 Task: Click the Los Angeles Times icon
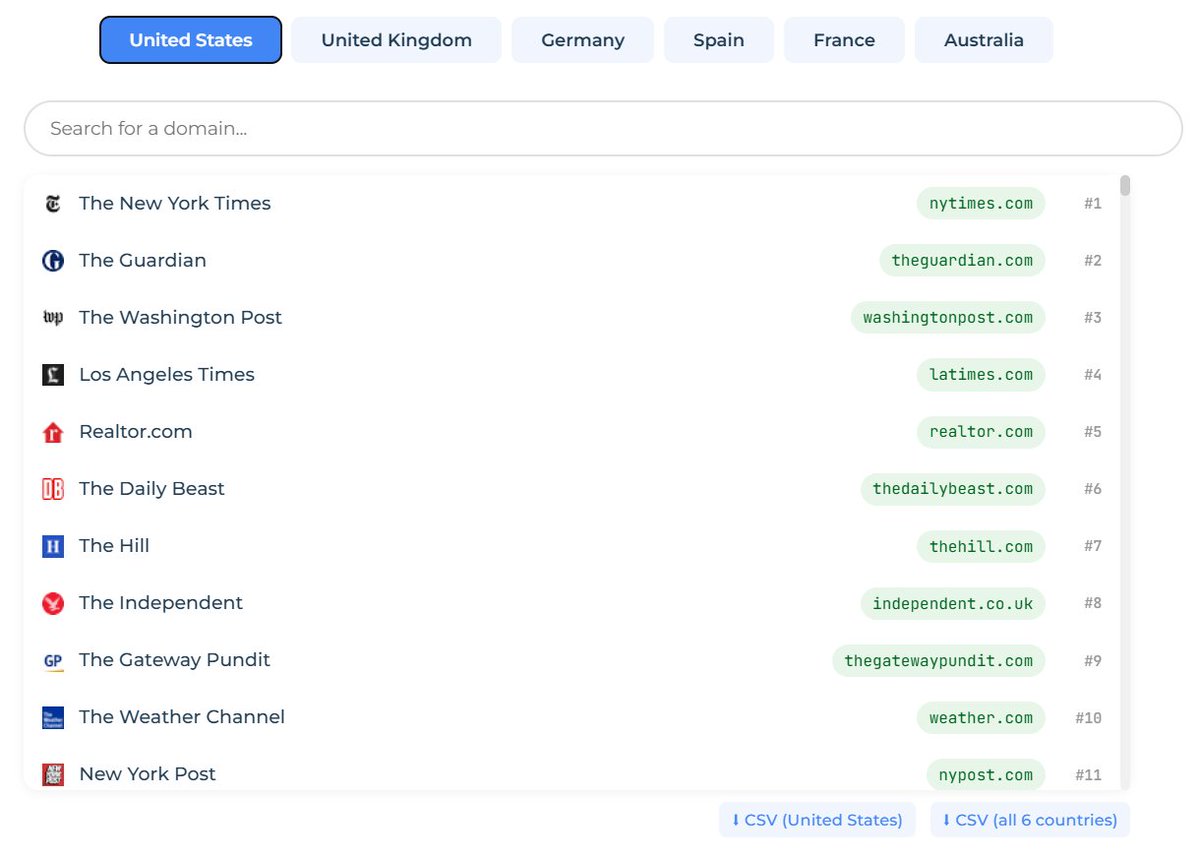(53, 375)
